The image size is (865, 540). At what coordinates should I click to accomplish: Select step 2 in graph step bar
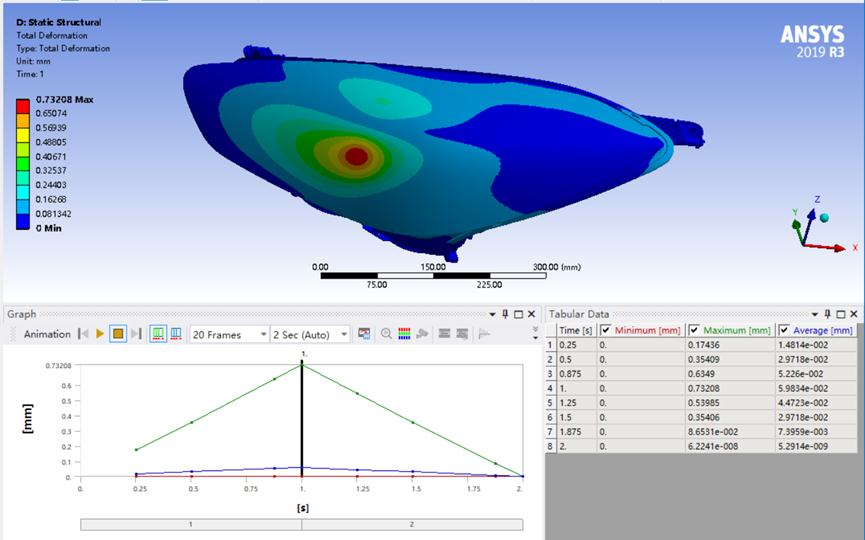[x=412, y=524]
